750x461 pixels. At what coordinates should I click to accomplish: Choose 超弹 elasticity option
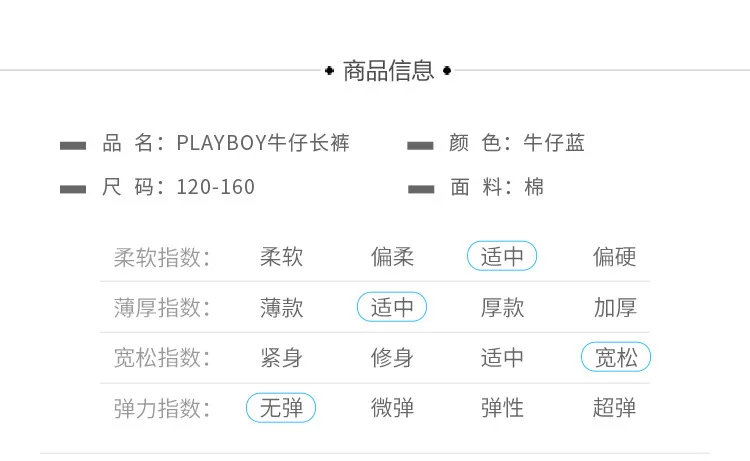(x=615, y=408)
